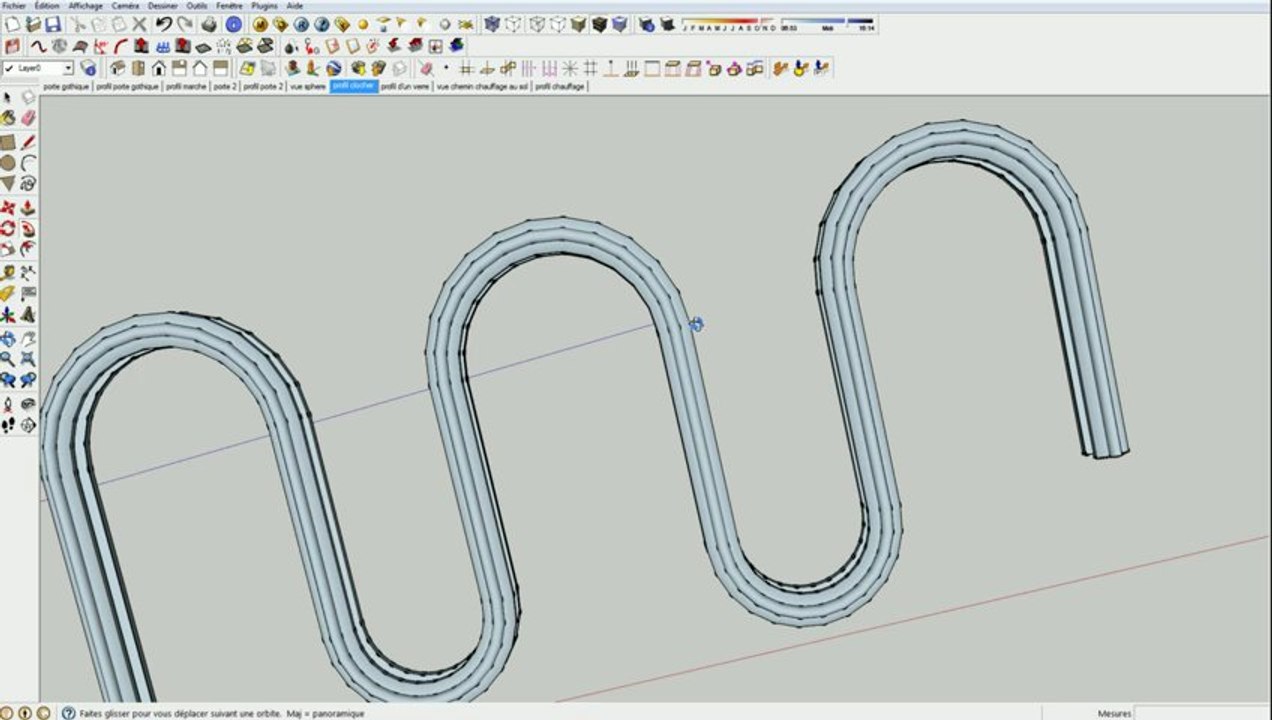The height and width of the screenshot is (720, 1272).
Task: Select the Paint Bucket tool
Action: (x=8, y=117)
